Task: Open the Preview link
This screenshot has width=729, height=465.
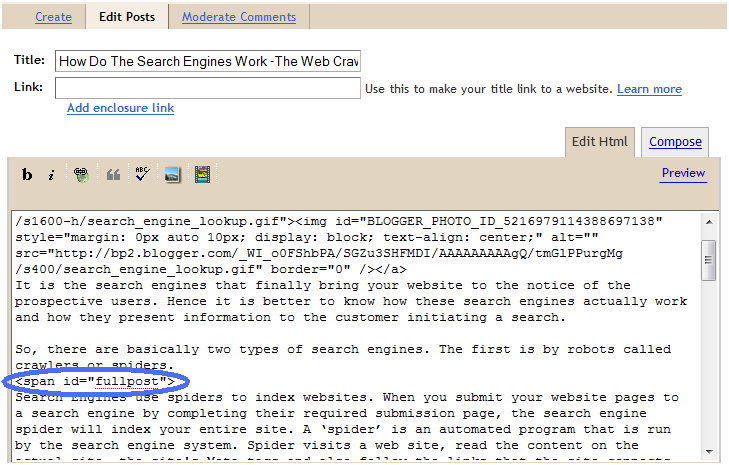Action: [683, 173]
